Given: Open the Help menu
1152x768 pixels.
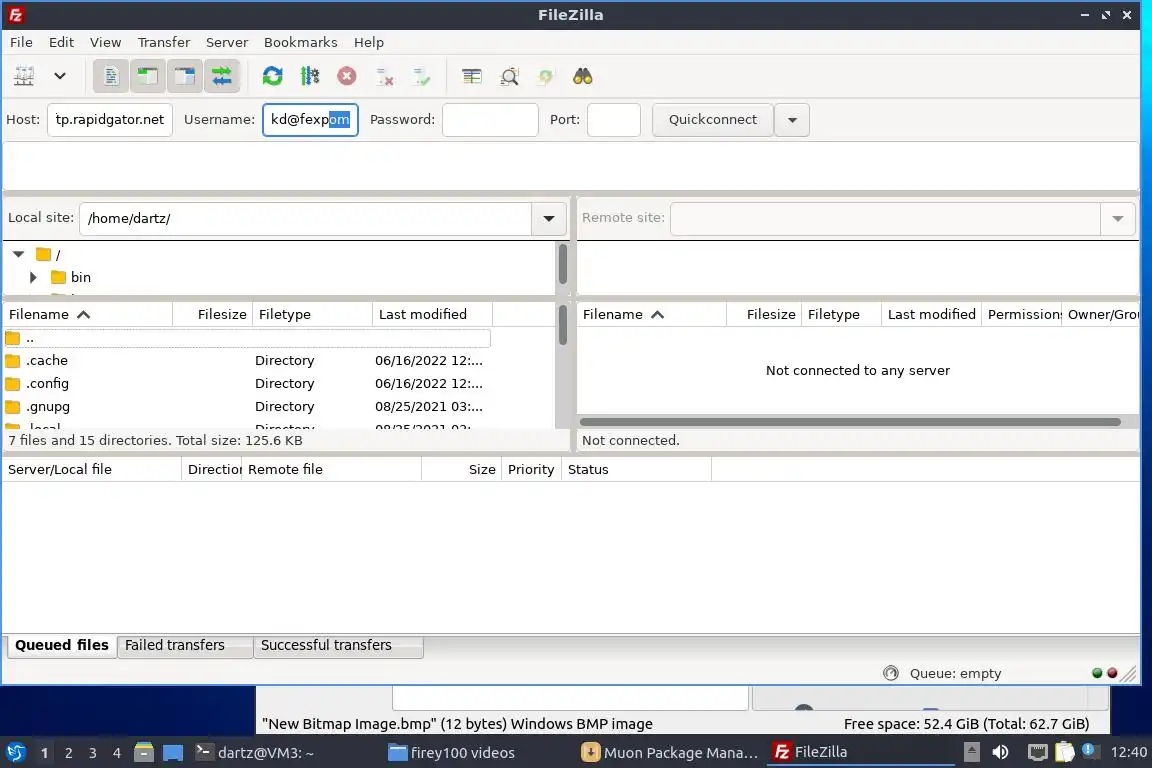Looking at the screenshot, I should pos(369,42).
